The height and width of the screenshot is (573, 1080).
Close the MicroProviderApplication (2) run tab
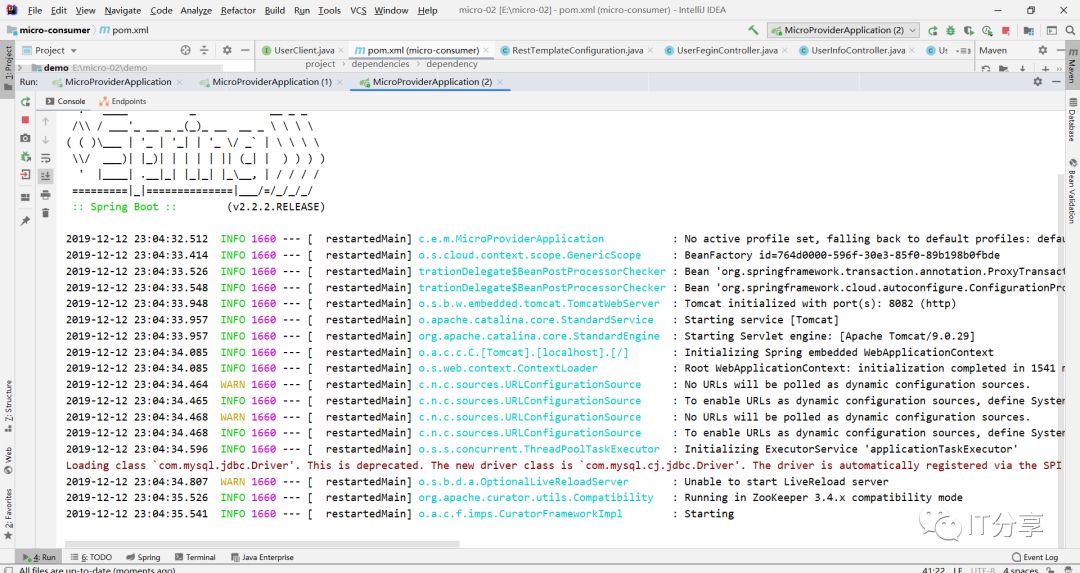tap(500, 82)
